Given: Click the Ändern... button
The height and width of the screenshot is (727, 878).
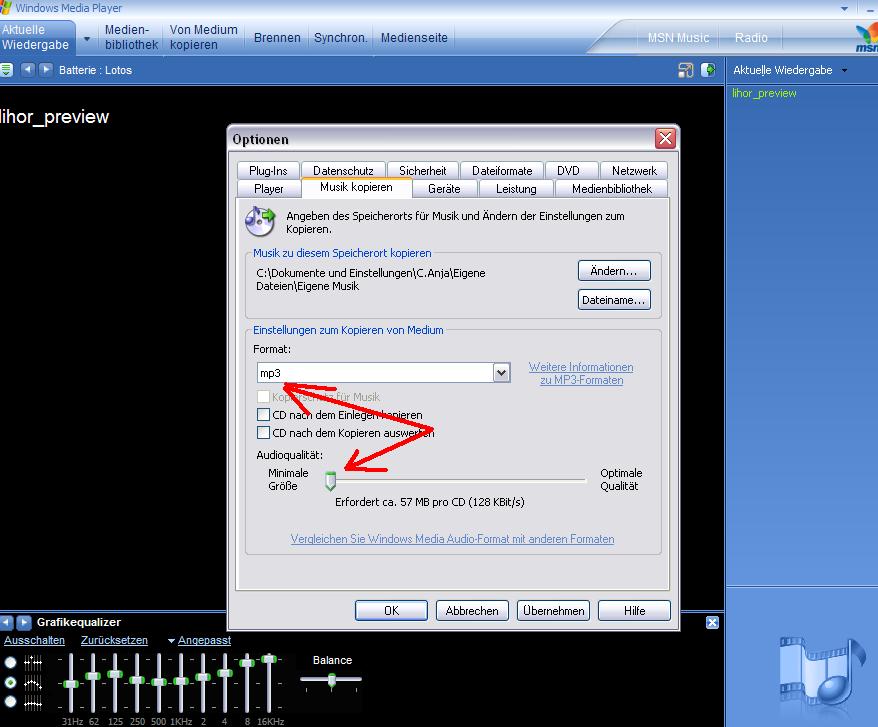Looking at the screenshot, I should 614,271.
